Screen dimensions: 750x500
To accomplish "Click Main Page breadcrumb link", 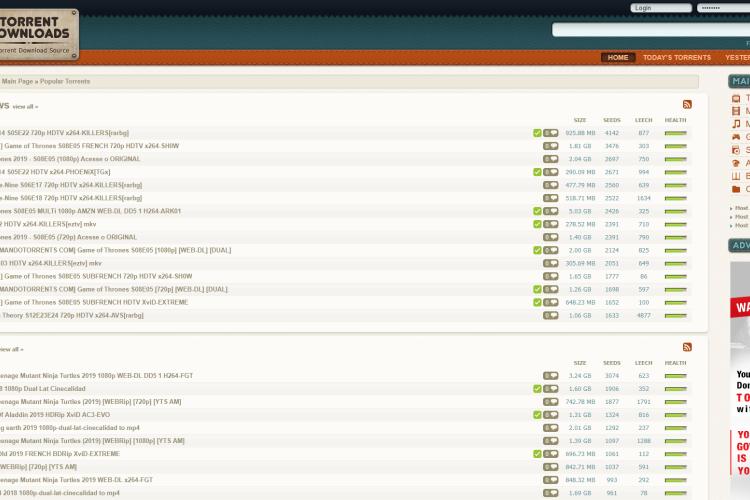I will [x=17, y=81].
